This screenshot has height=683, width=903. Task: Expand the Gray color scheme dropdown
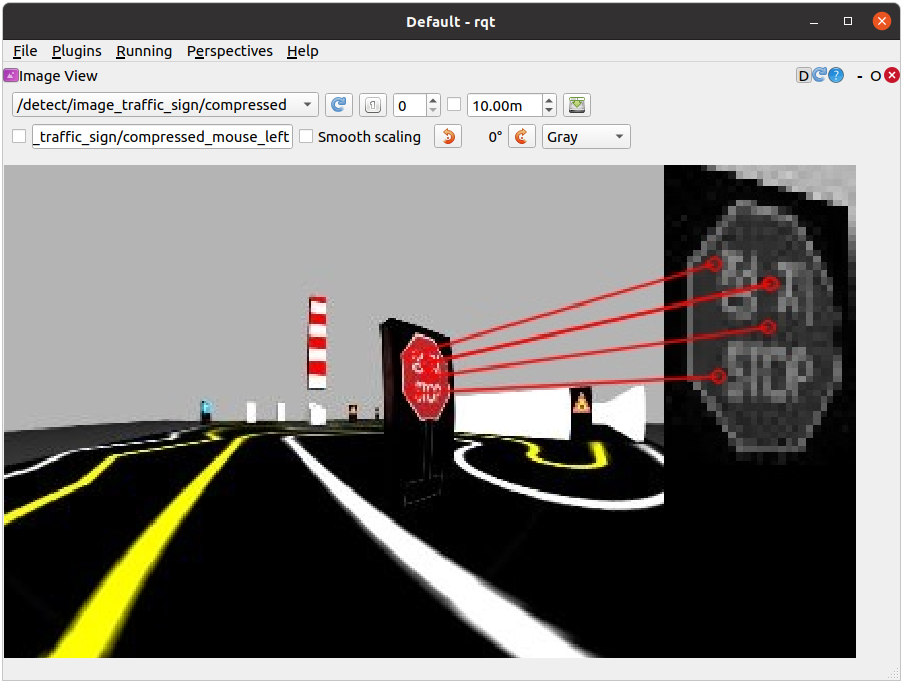coord(586,137)
